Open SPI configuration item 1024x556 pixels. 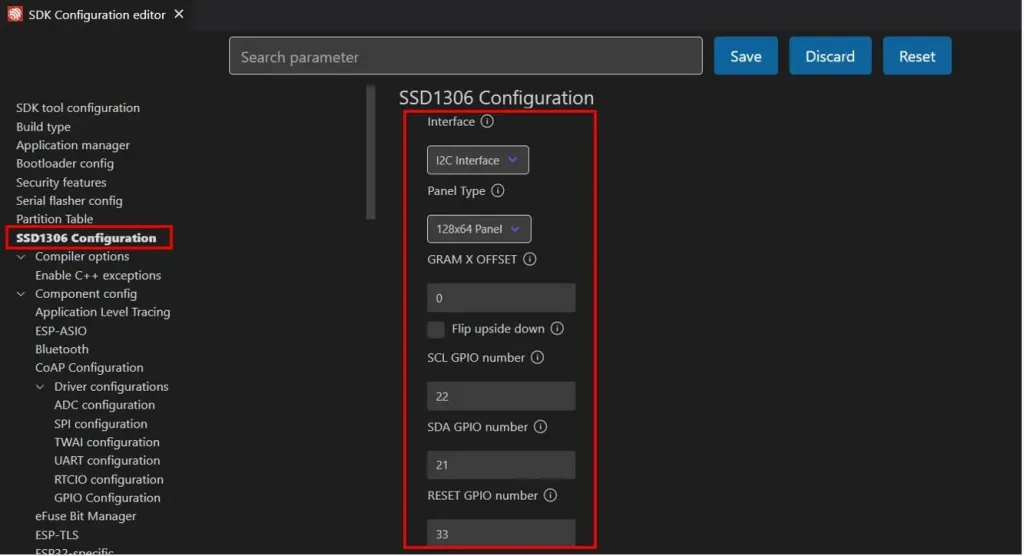coord(101,424)
